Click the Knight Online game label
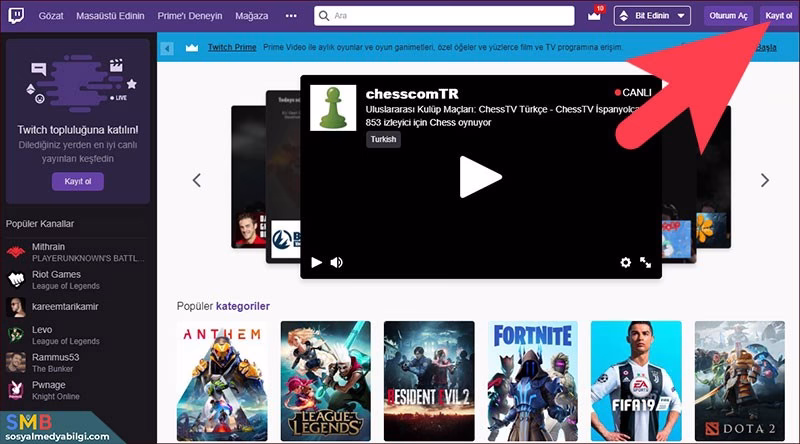 [56, 397]
